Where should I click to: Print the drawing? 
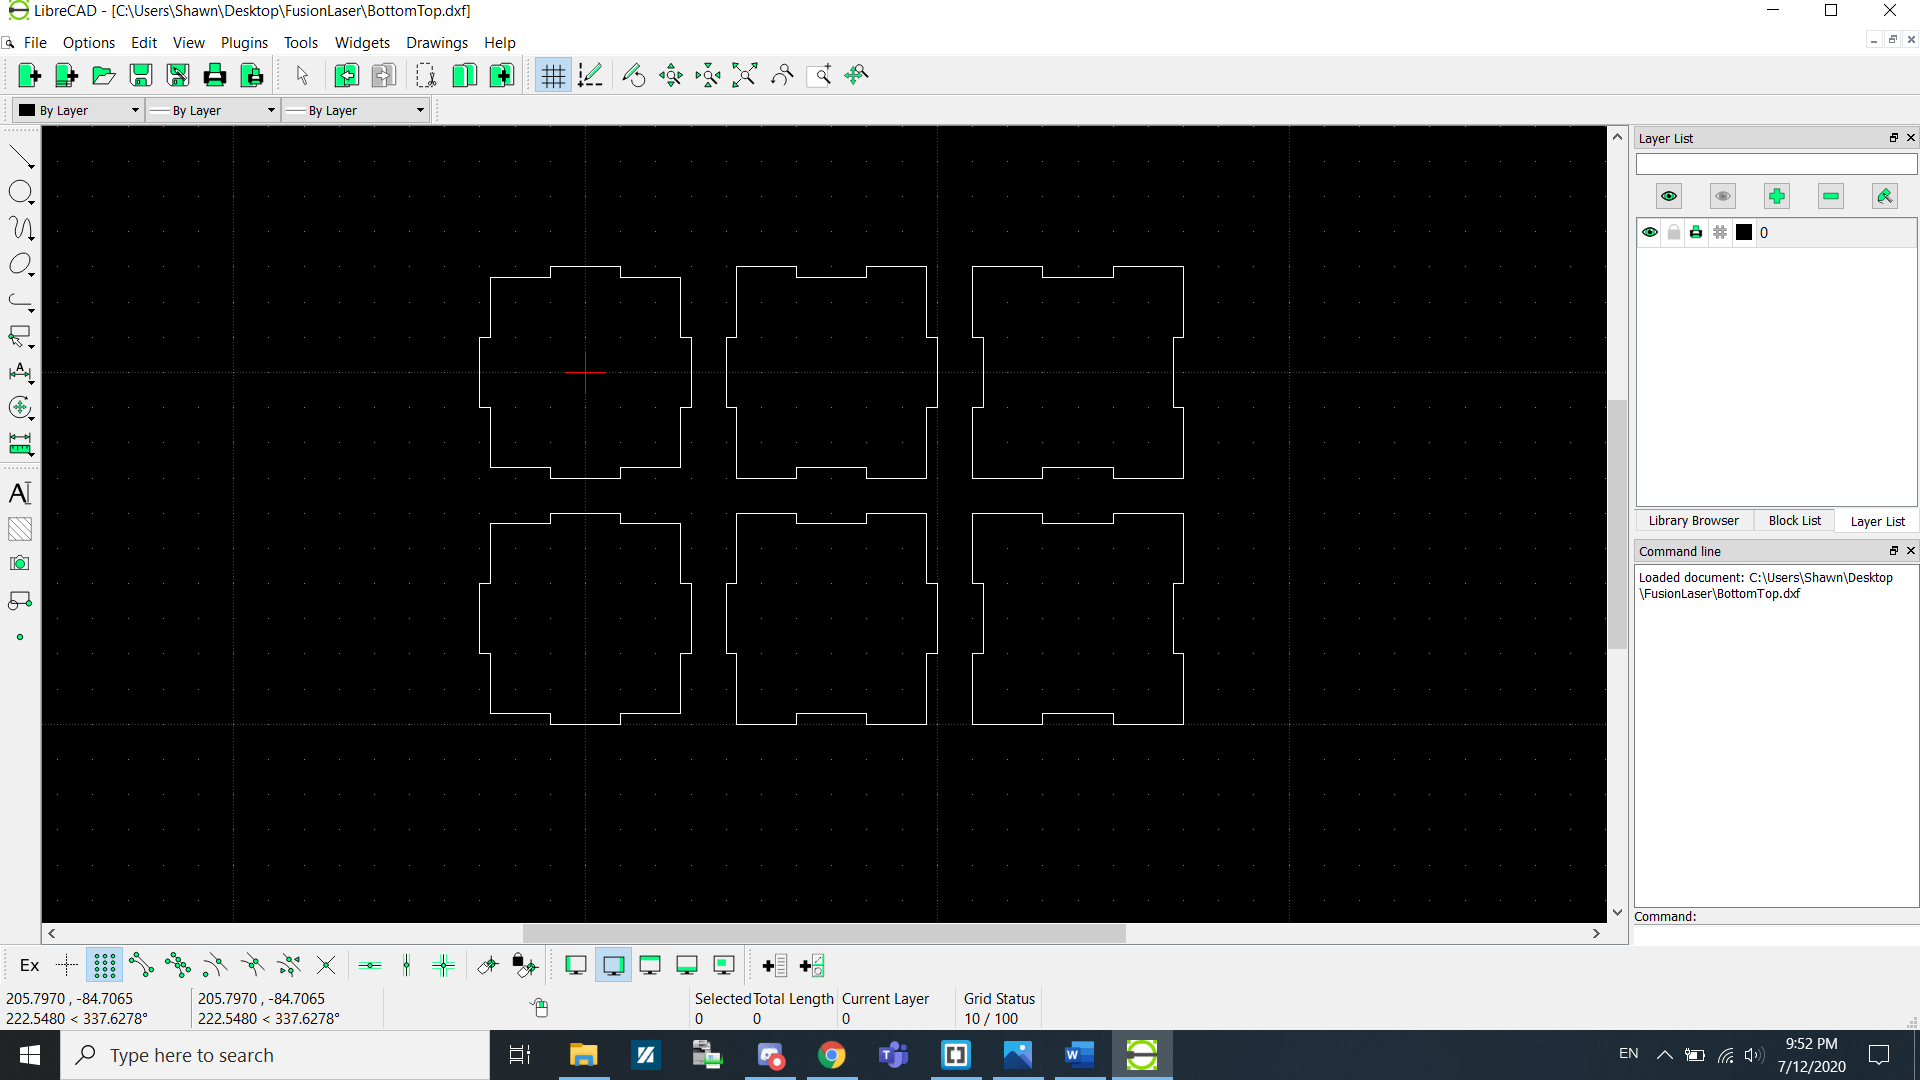(x=215, y=75)
